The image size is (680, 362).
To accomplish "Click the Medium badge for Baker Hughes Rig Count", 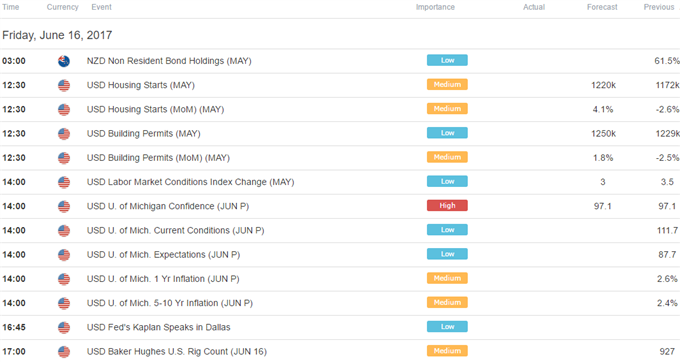I will click(x=447, y=351).
